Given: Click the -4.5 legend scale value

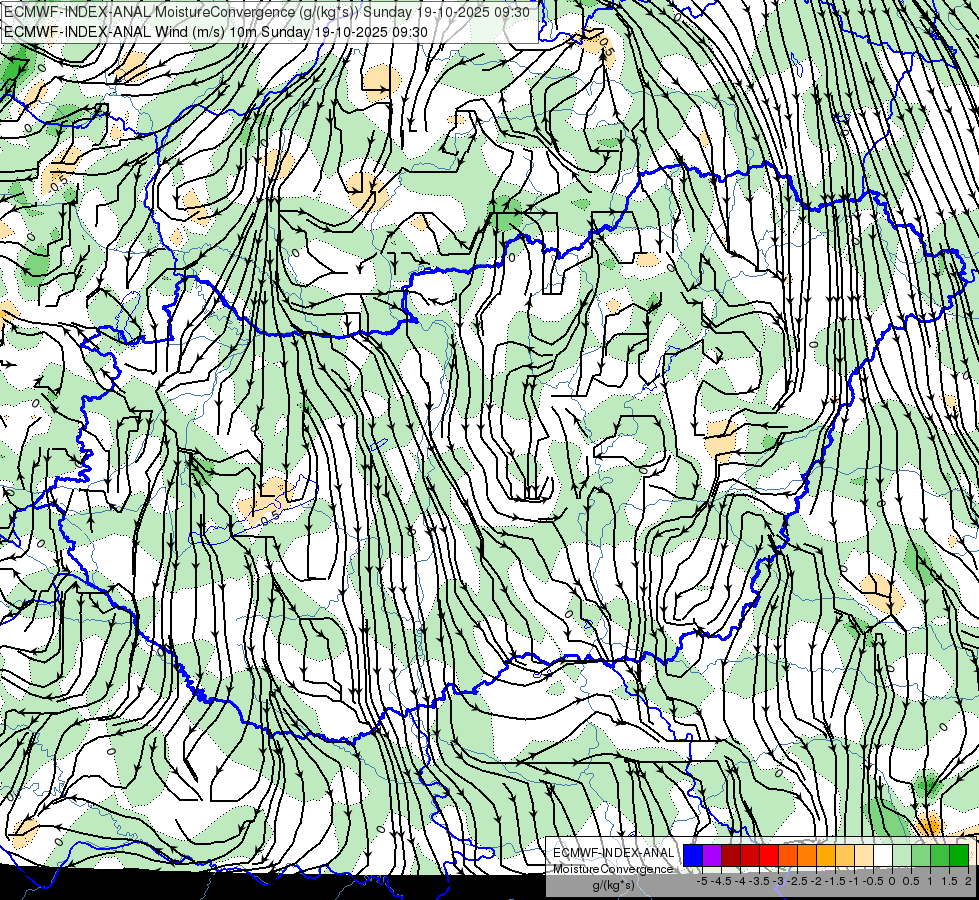Looking at the screenshot, I should (721, 881).
